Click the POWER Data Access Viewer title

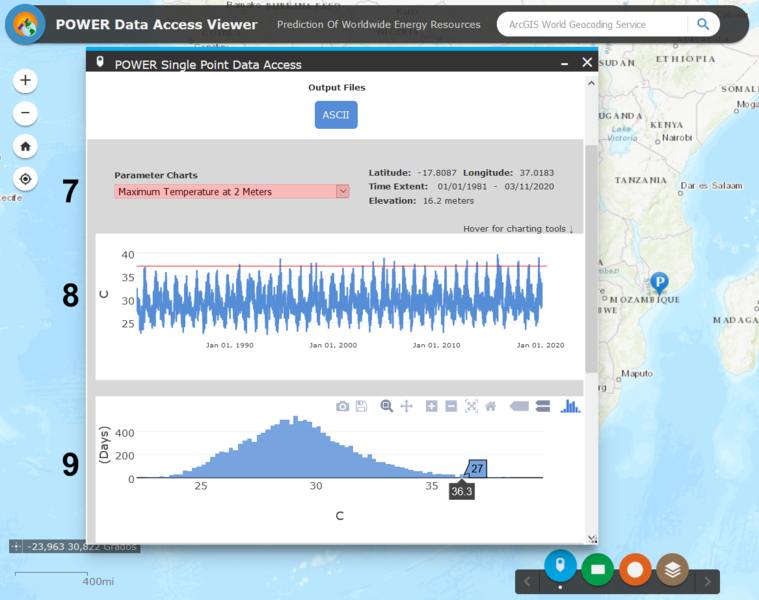click(x=156, y=25)
